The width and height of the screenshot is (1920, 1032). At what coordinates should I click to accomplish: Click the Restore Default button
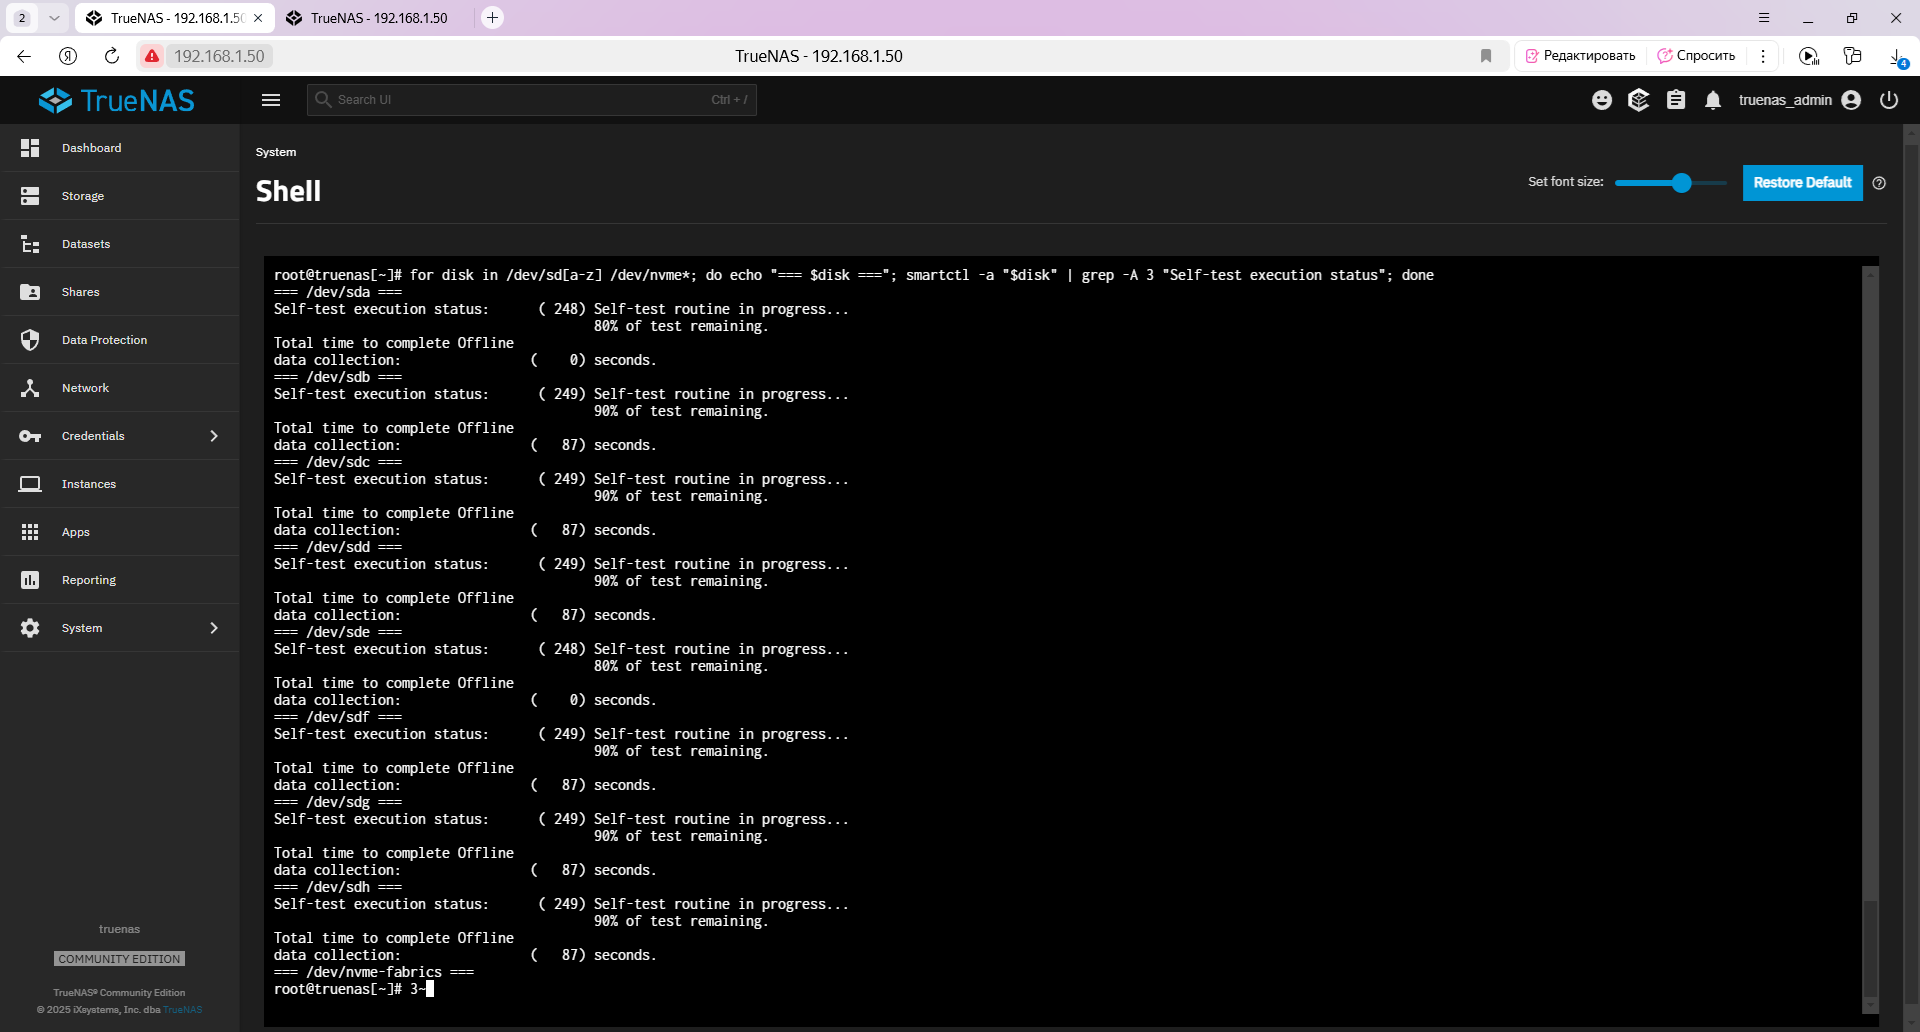point(1802,183)
